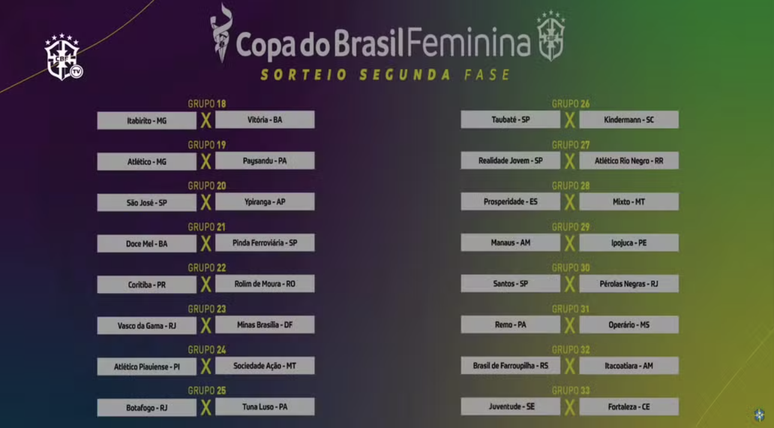Click the CBF TV crest logo
The image size is (774, 428).
coord(63,57)
